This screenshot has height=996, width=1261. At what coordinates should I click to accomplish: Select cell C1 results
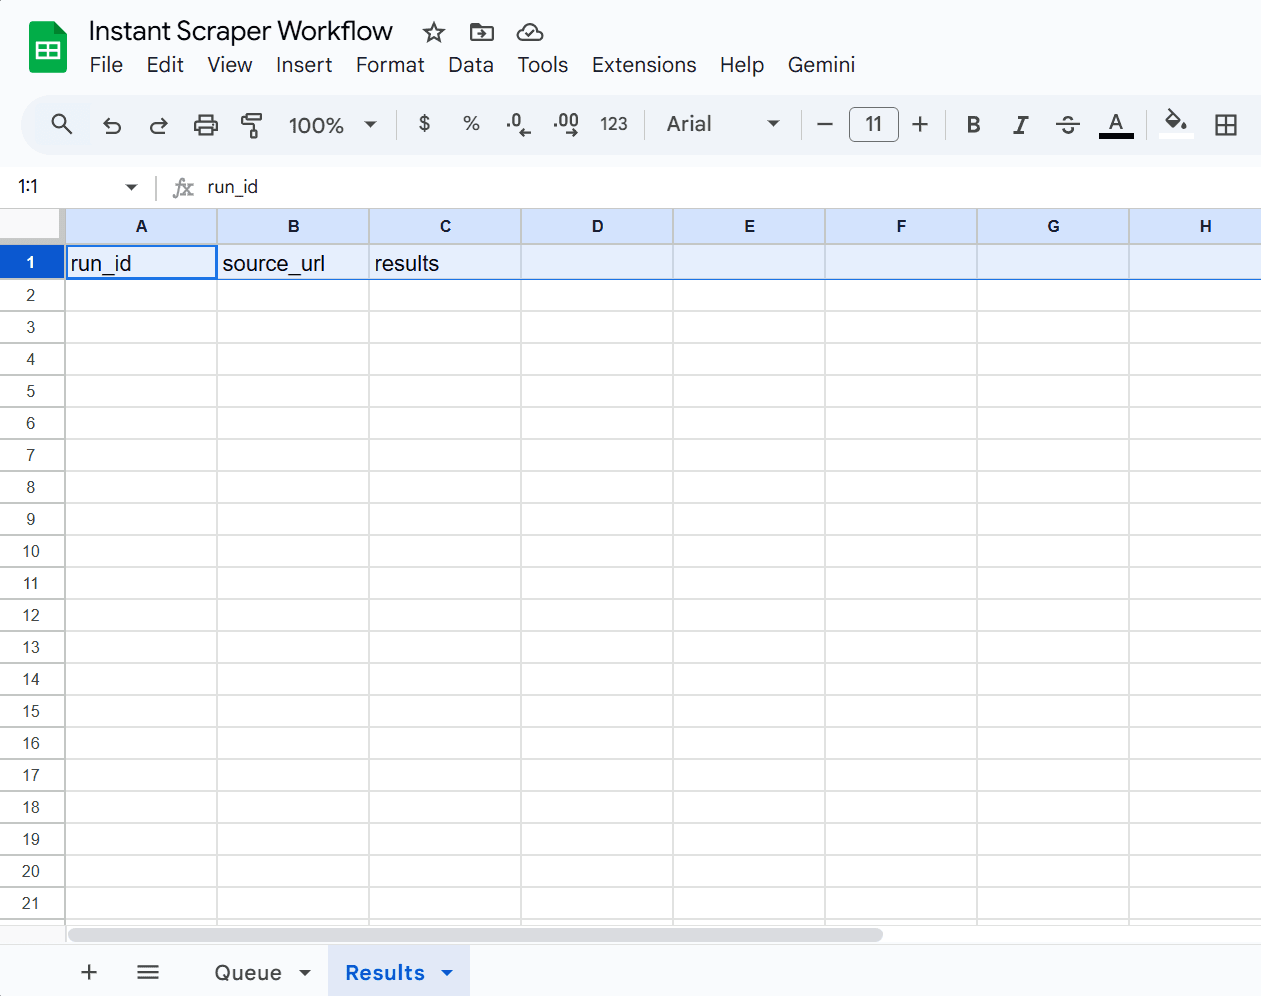pyautogui.click(x=445, y=263)
